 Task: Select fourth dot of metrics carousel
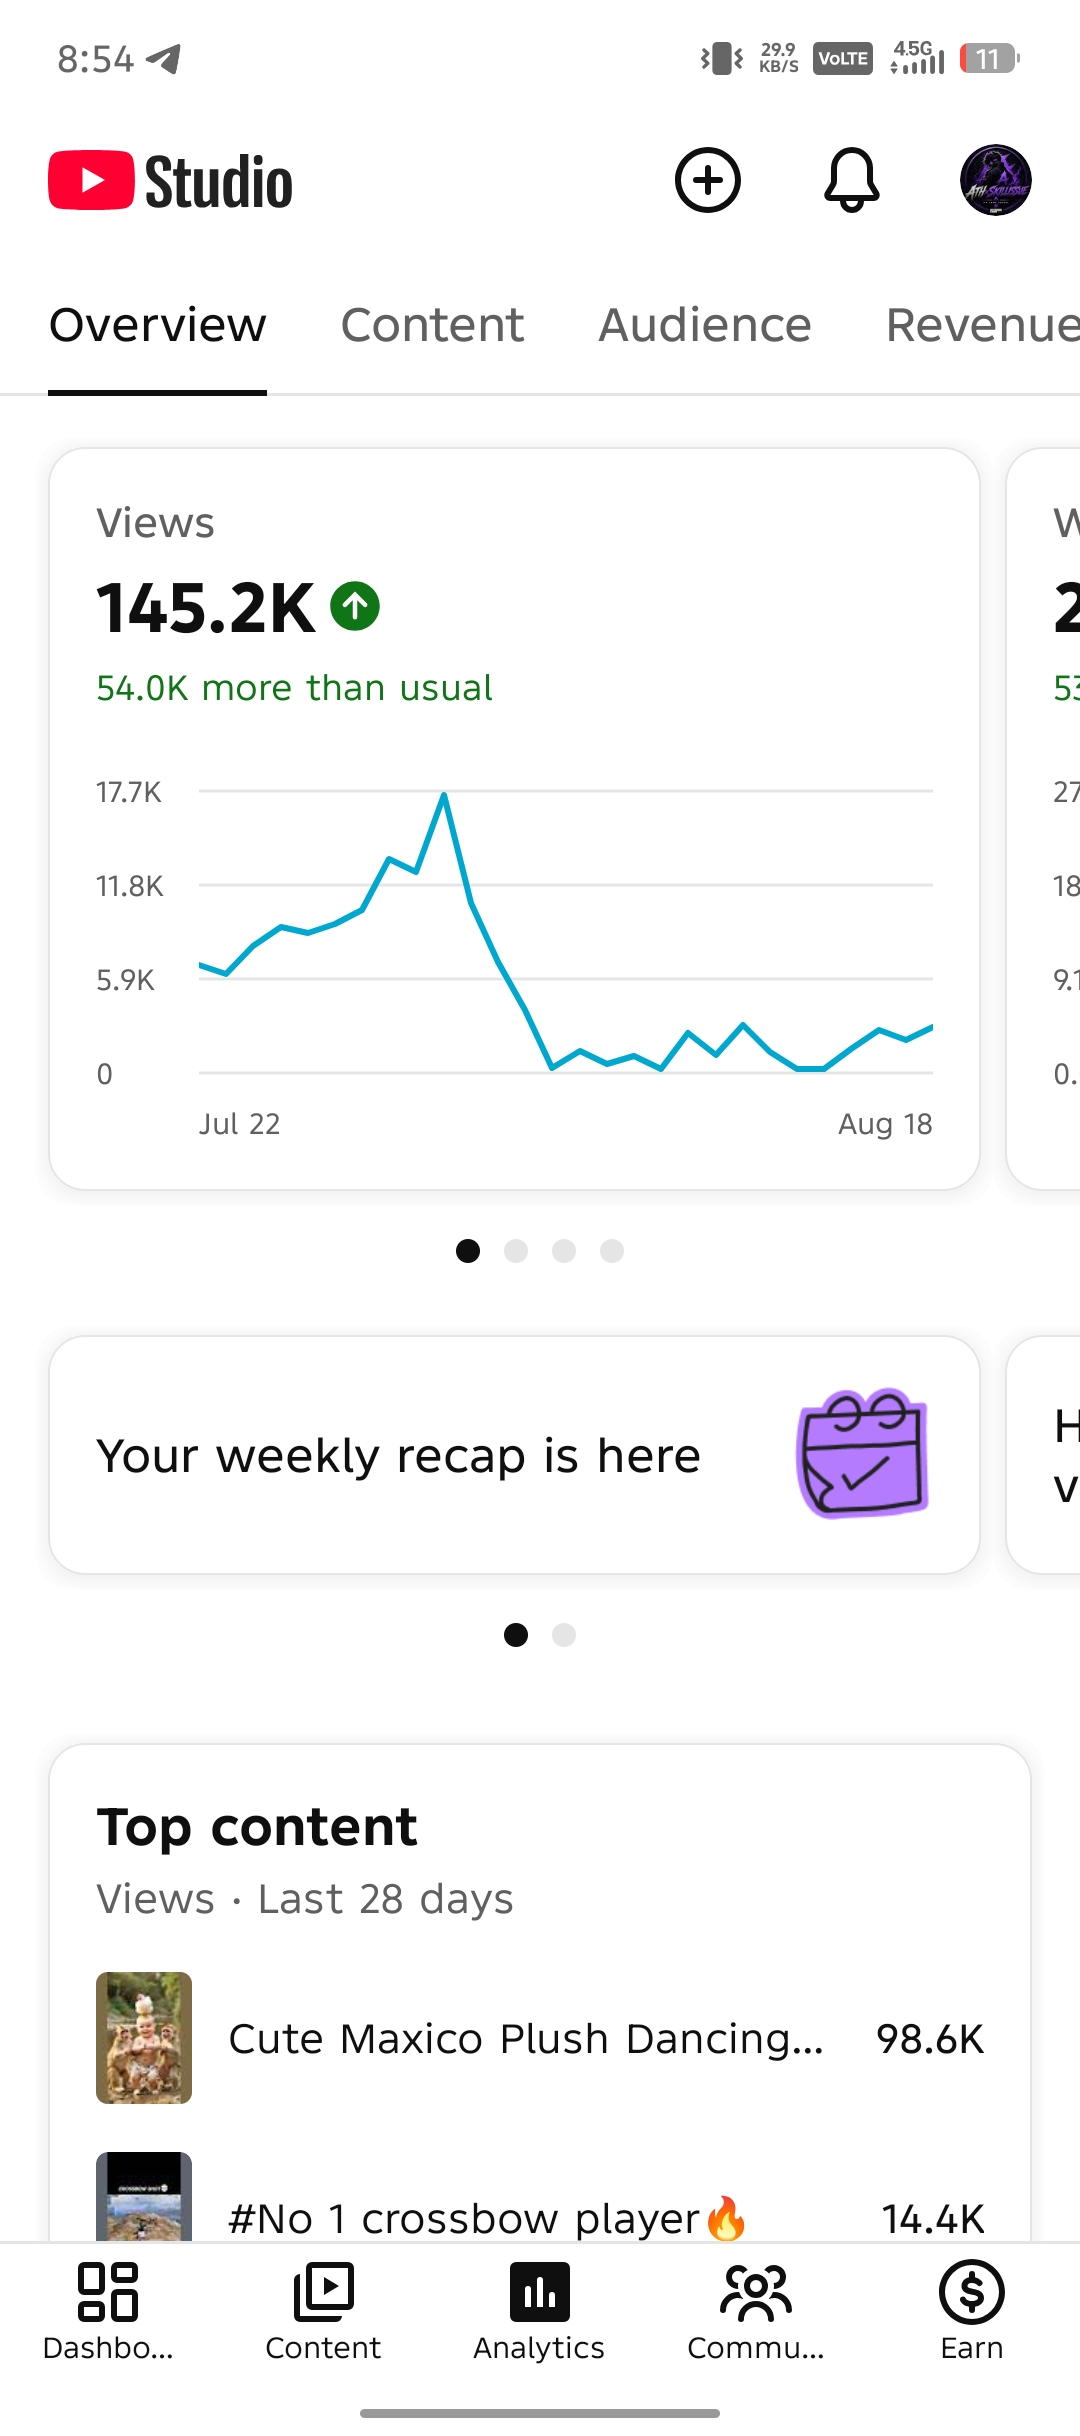point(612,1251)
